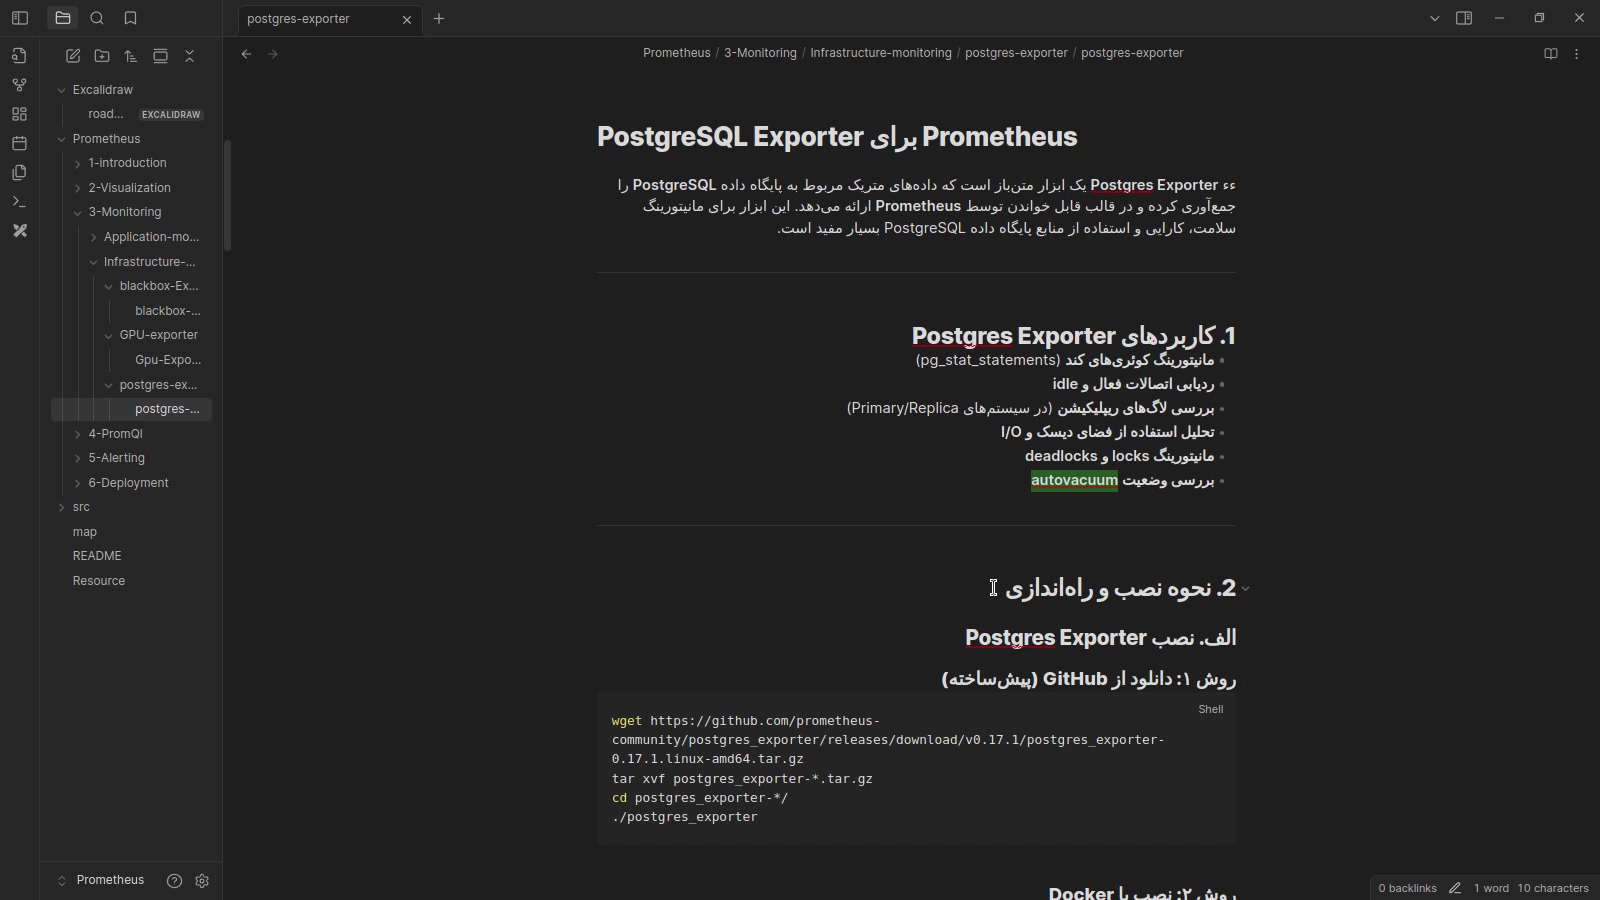
Task: Open graph view from the ribbon
Action: pyautogui.click(x=19, y=85)
